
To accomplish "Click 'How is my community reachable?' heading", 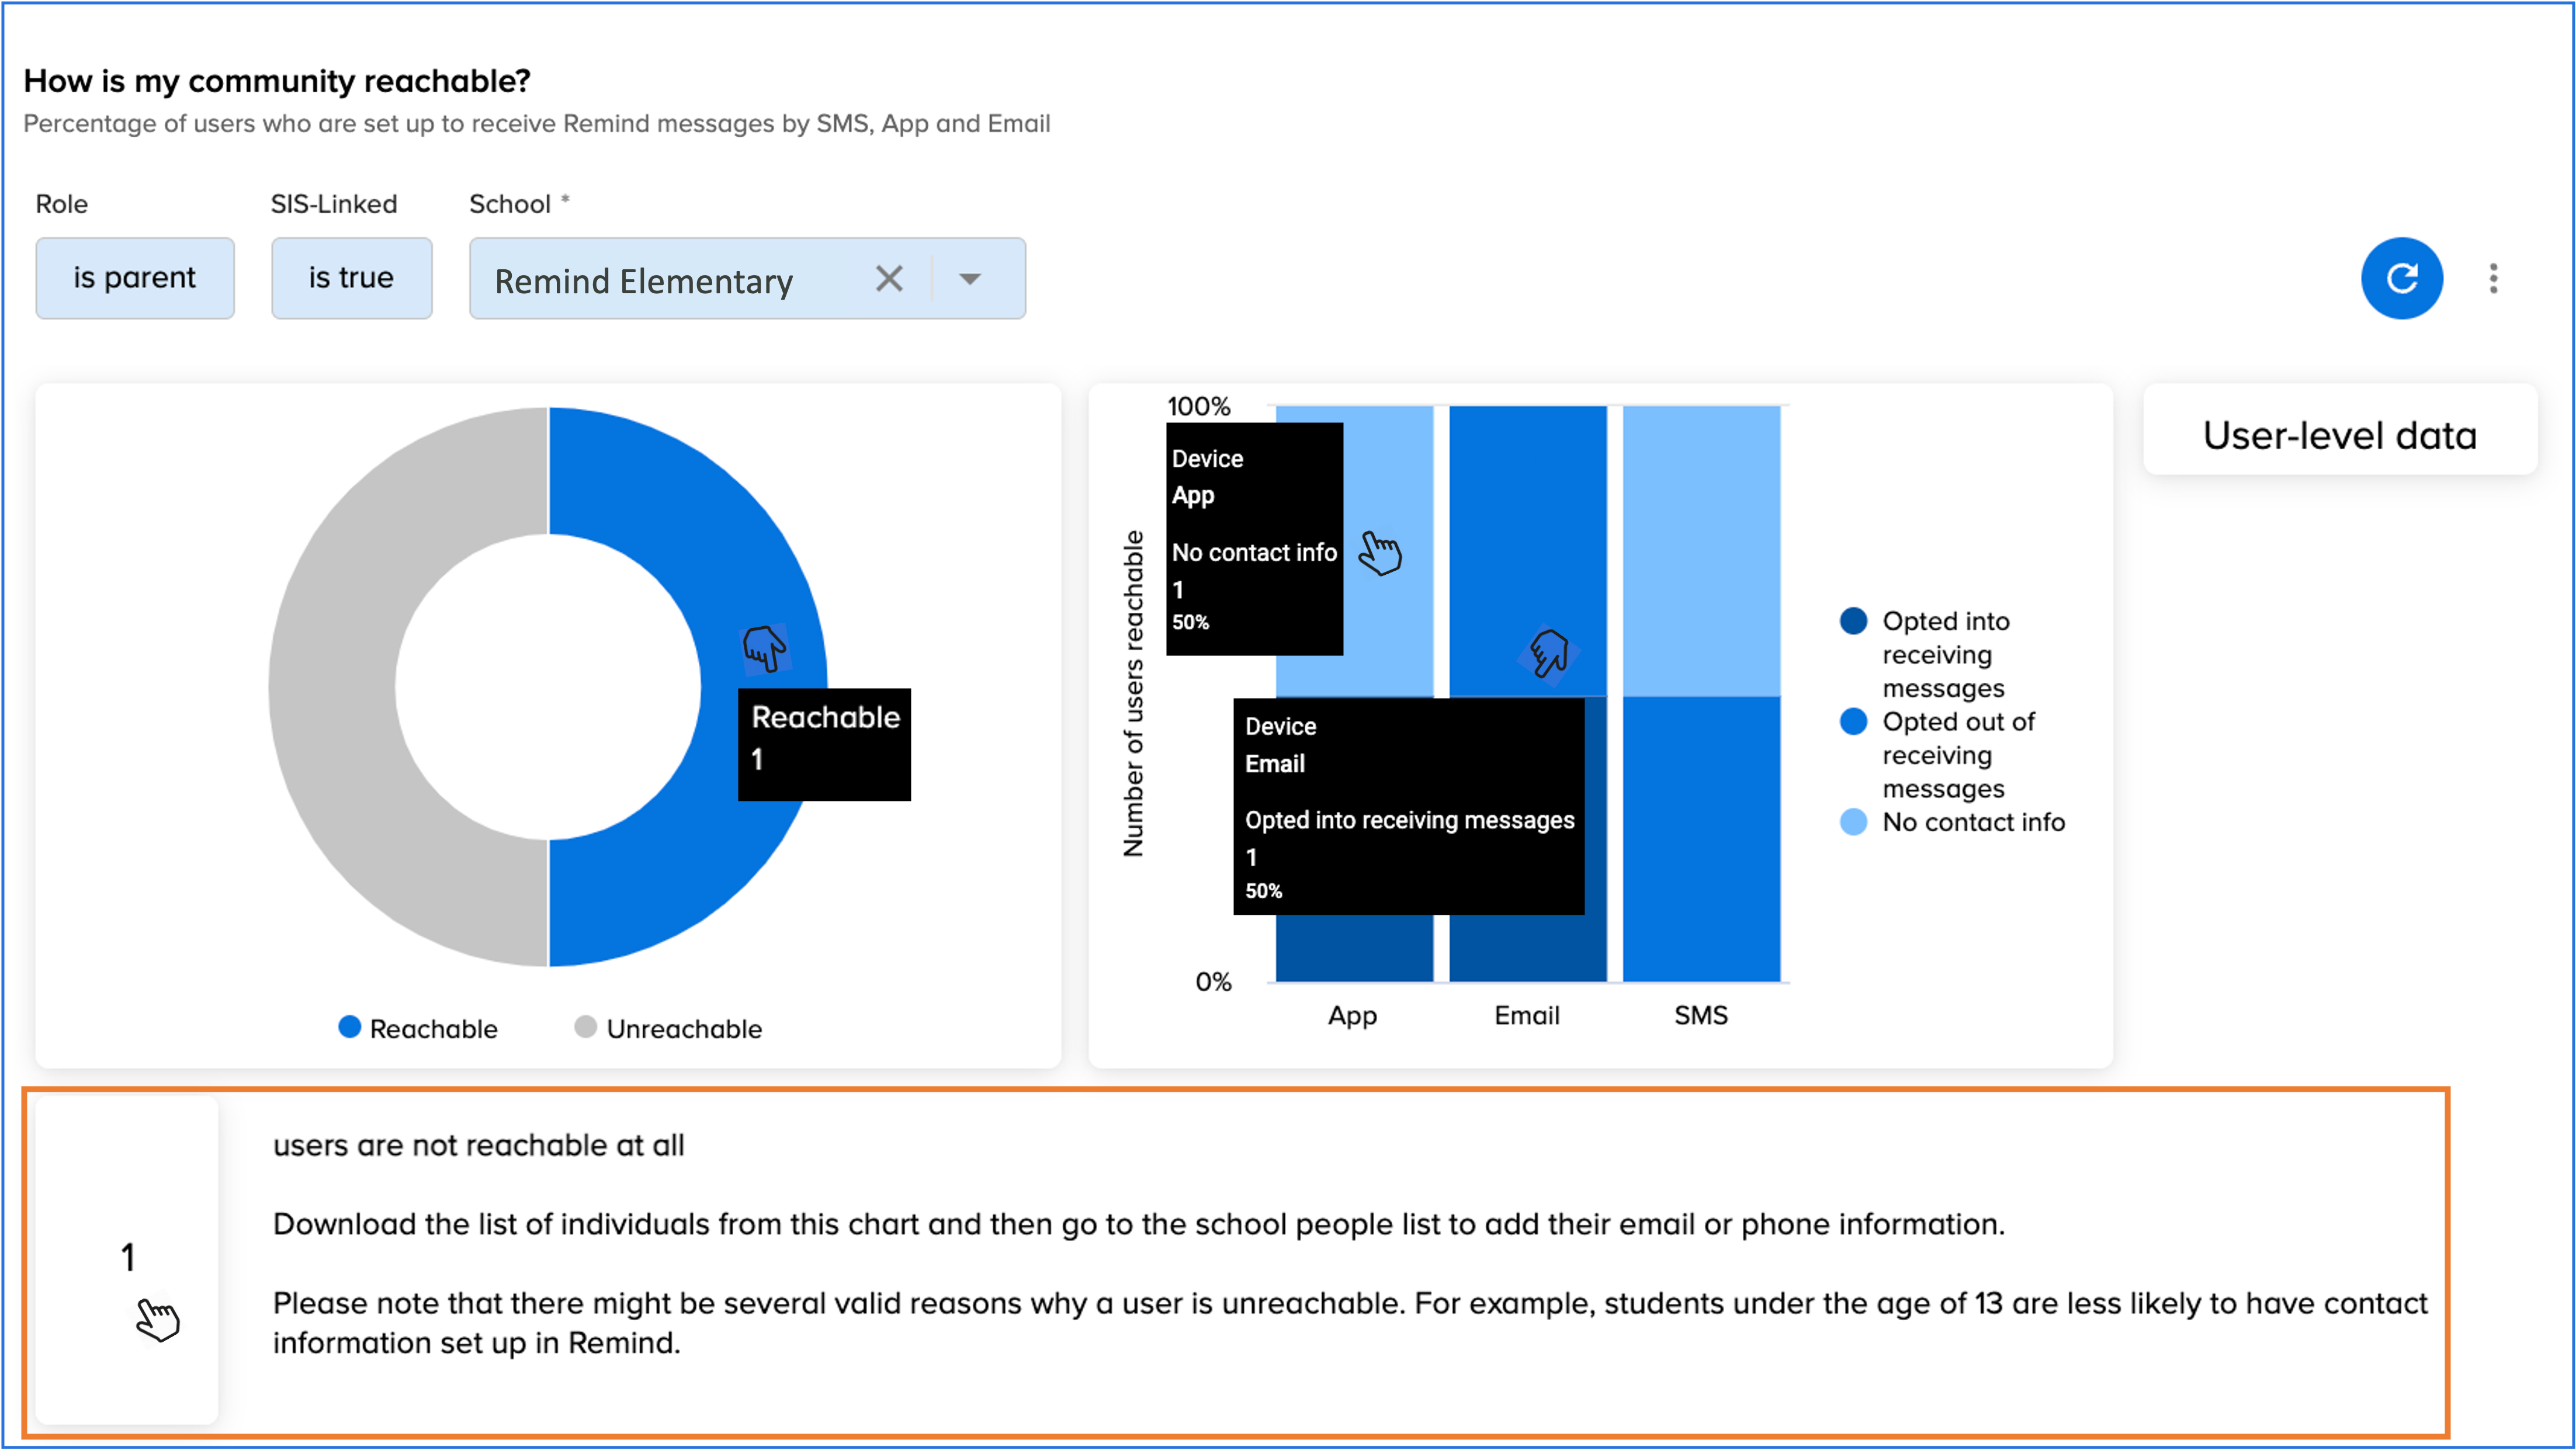I will [x=277, y=81].
